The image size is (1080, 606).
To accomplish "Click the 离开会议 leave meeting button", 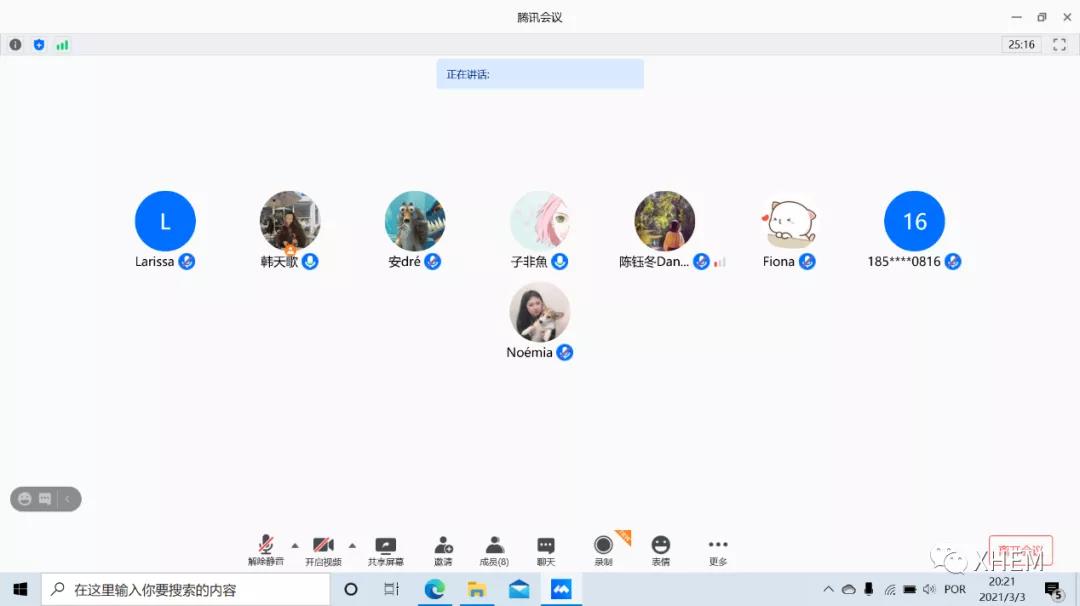I will pyautogui.click(x=1022, y=548).
